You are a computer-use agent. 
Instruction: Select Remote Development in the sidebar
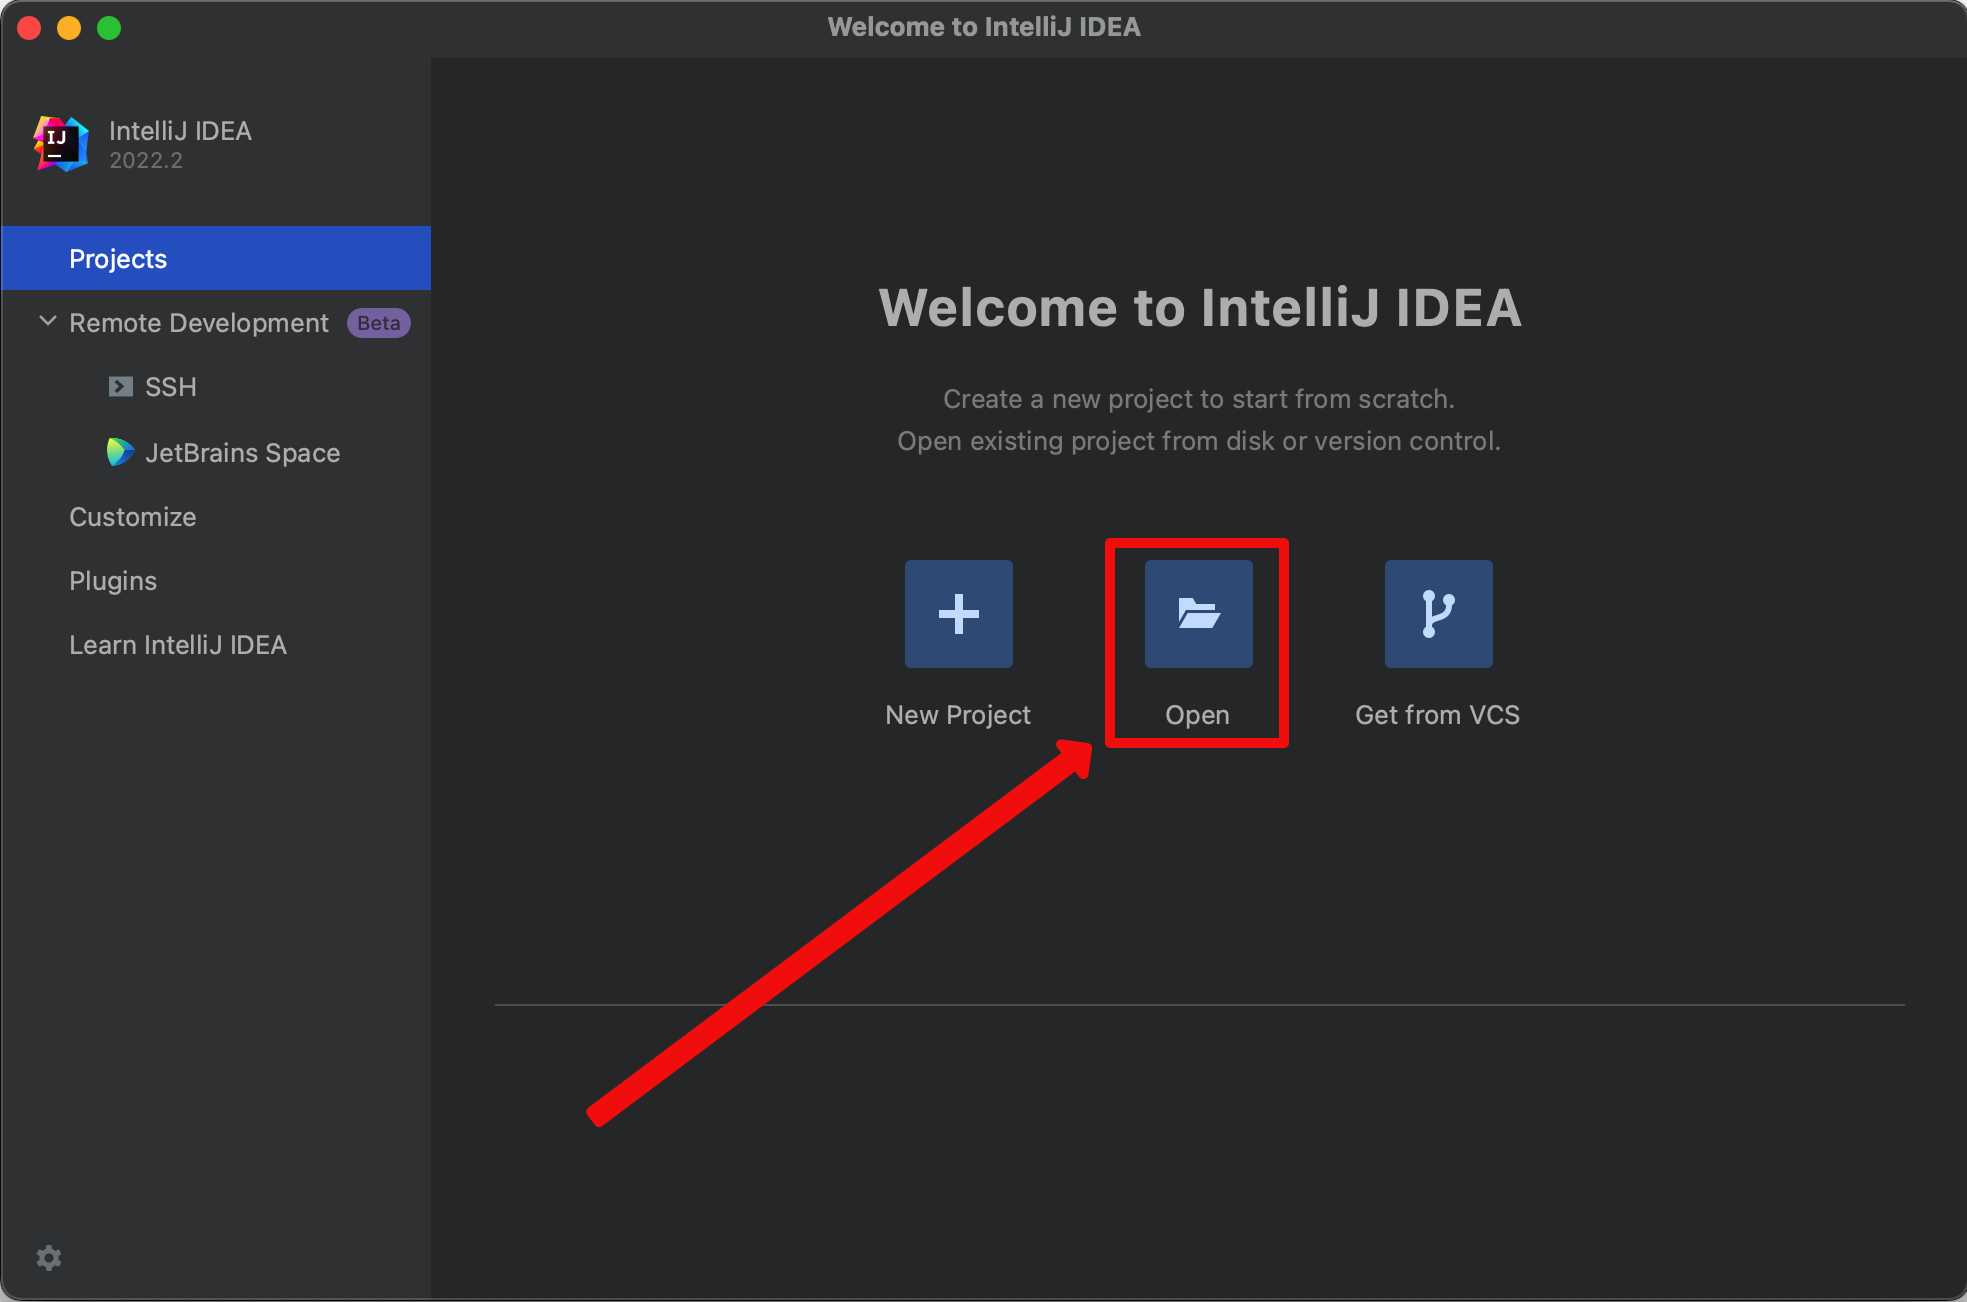coord(199,323)
